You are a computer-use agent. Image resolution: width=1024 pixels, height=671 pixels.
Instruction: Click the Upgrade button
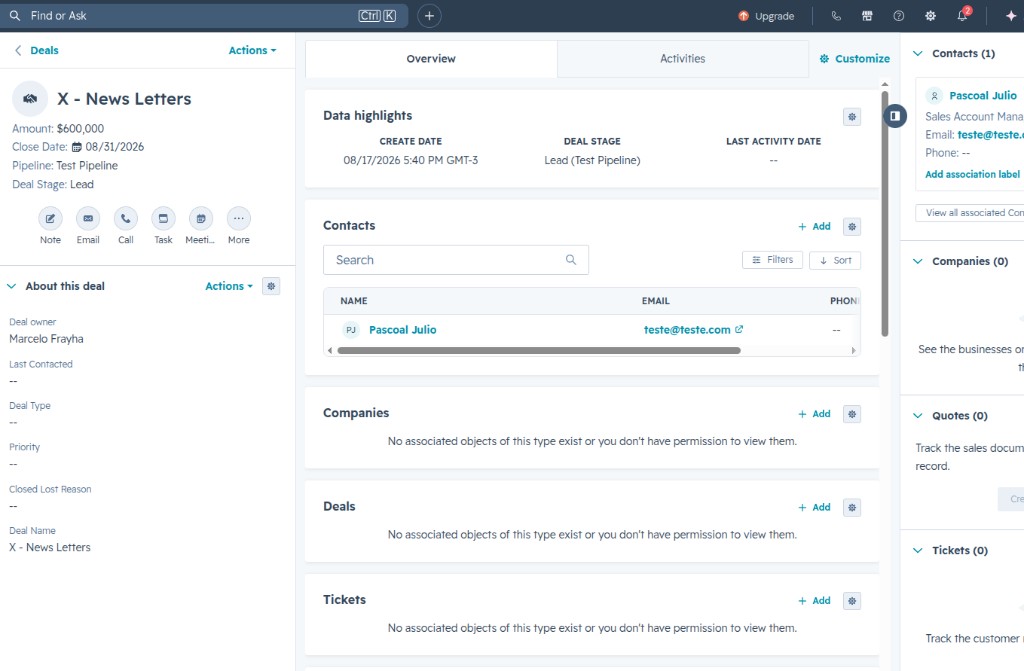pos(766,16)
